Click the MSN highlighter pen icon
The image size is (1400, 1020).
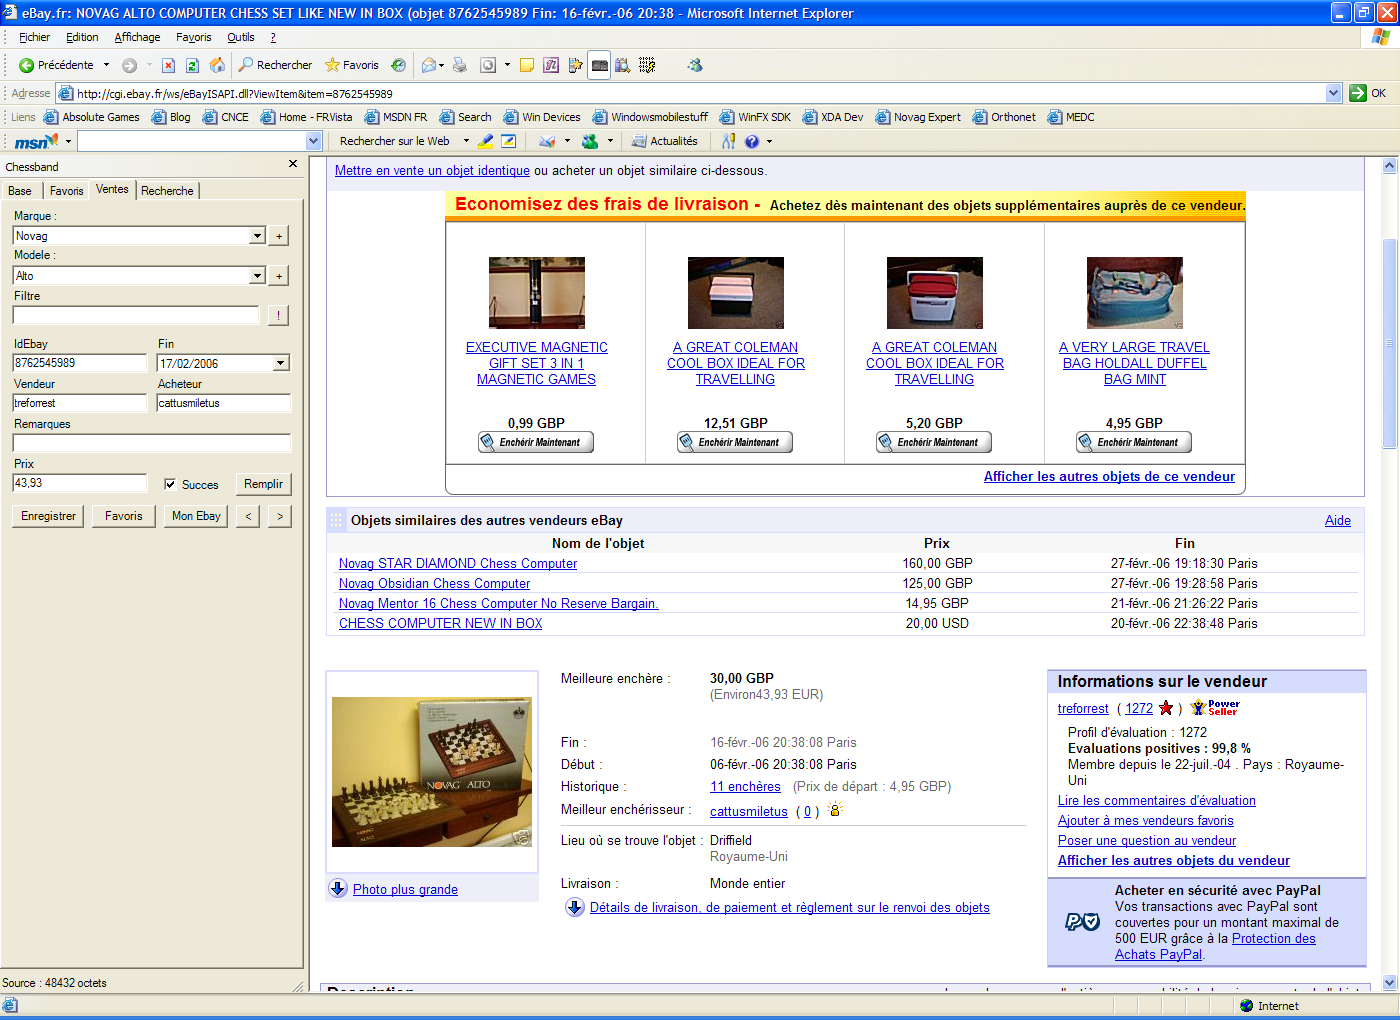[485, 142]
